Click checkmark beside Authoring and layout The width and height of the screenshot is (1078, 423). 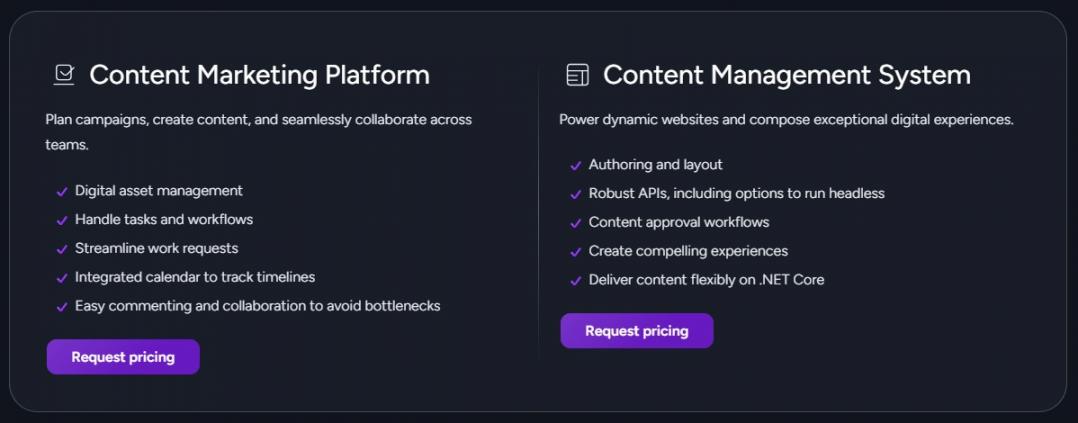point(575,166)
